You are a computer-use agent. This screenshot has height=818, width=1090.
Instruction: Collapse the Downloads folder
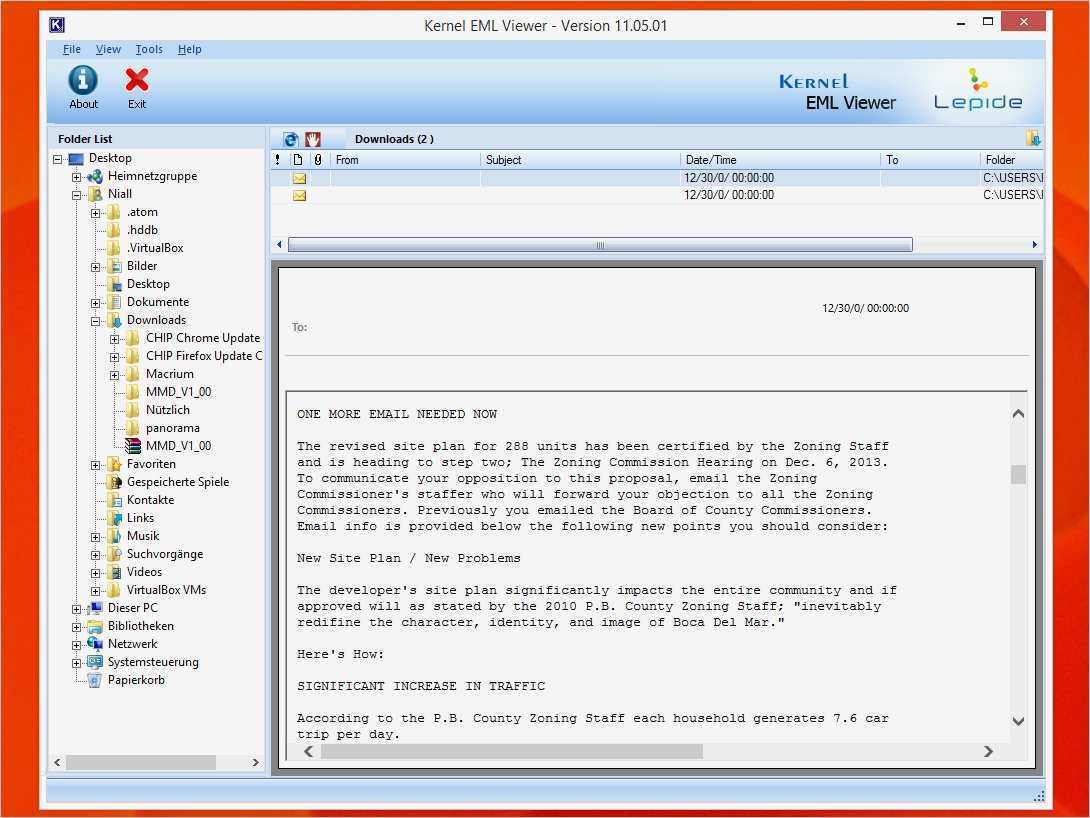[x=96, y=321]
